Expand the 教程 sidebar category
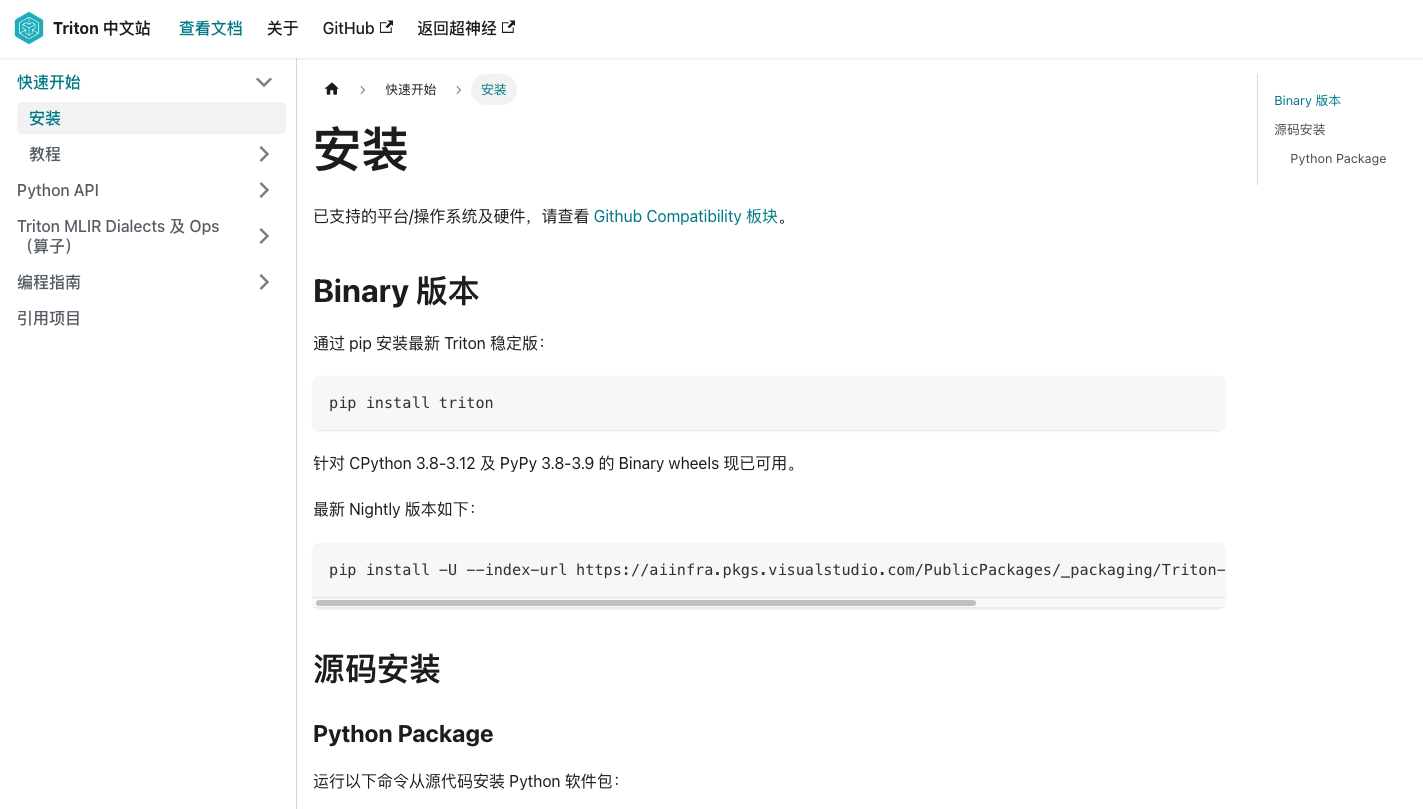The image size is (1423, 809). click(x=264, y=154)
